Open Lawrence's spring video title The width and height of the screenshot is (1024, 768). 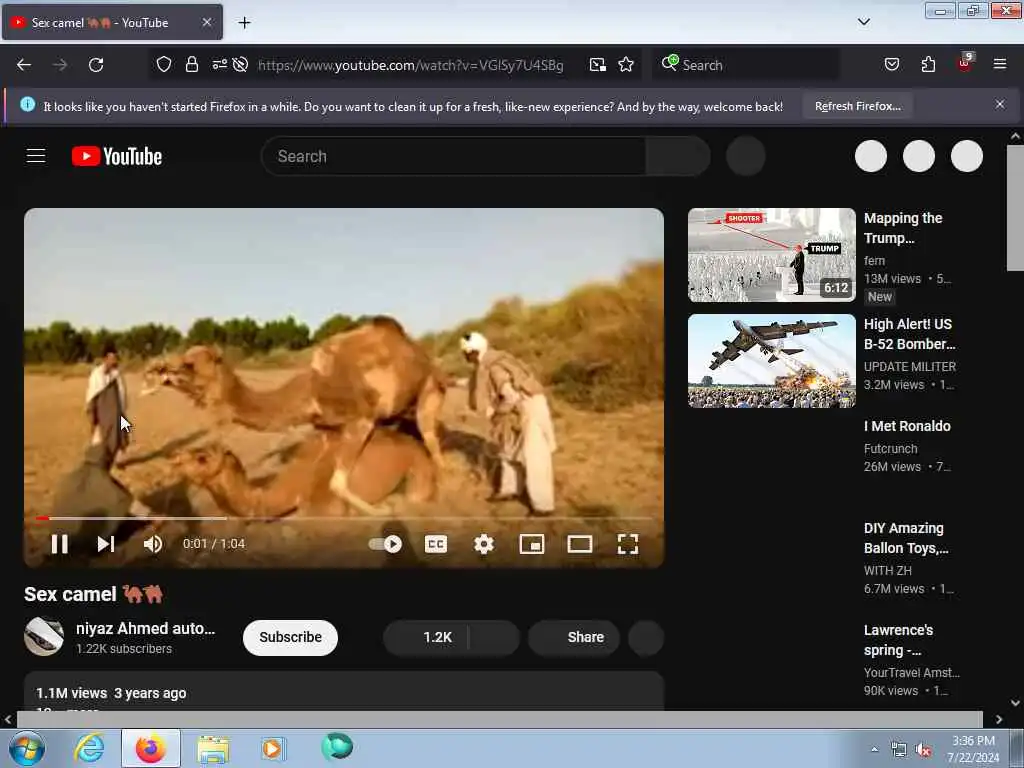coord(898,640)
